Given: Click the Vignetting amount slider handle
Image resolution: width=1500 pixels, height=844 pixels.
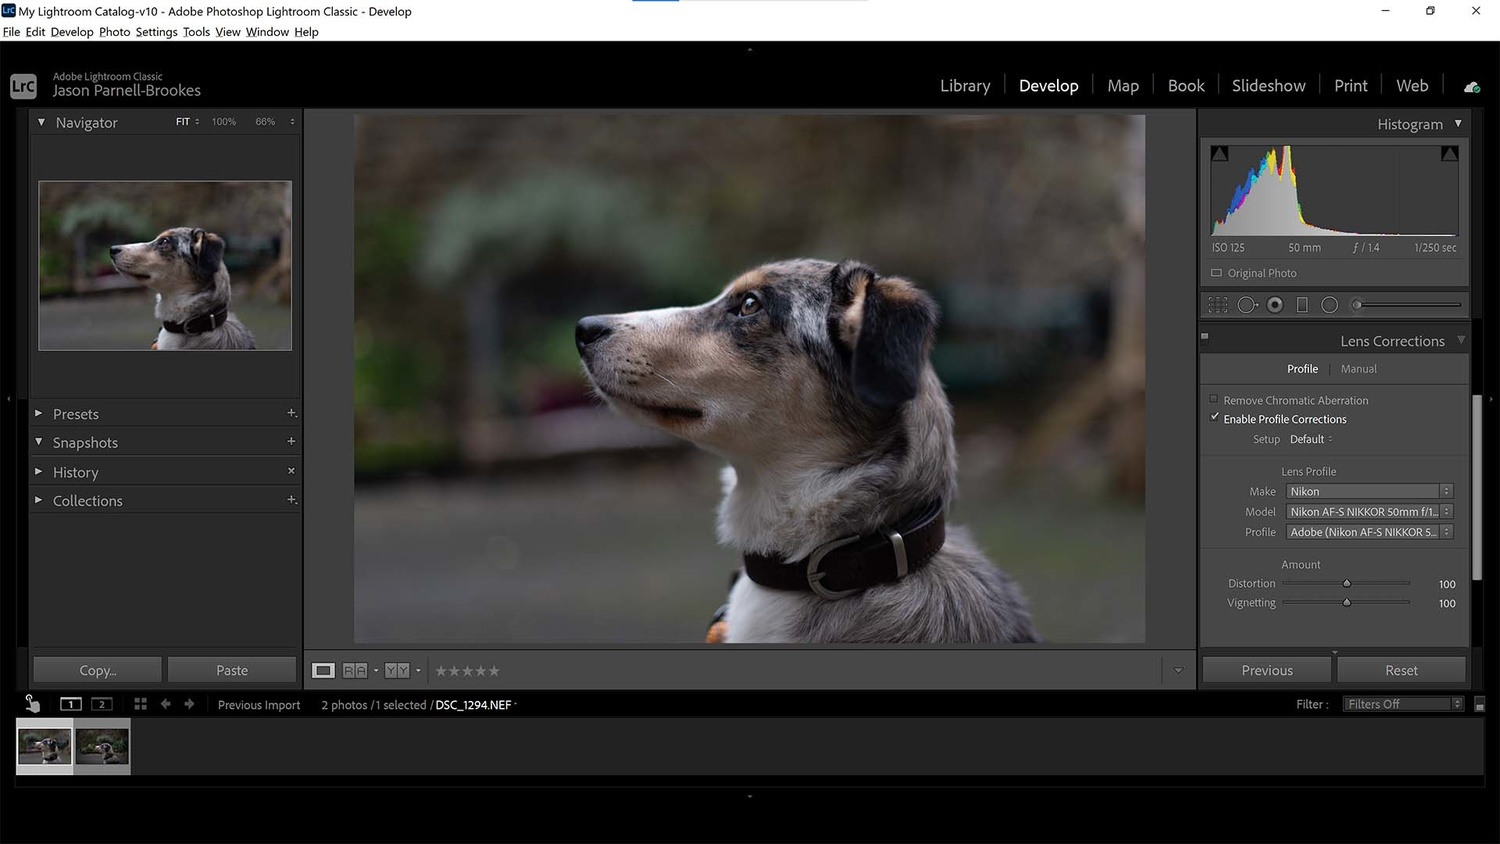Looking at the screenshot, I should tap(1346, 602).
